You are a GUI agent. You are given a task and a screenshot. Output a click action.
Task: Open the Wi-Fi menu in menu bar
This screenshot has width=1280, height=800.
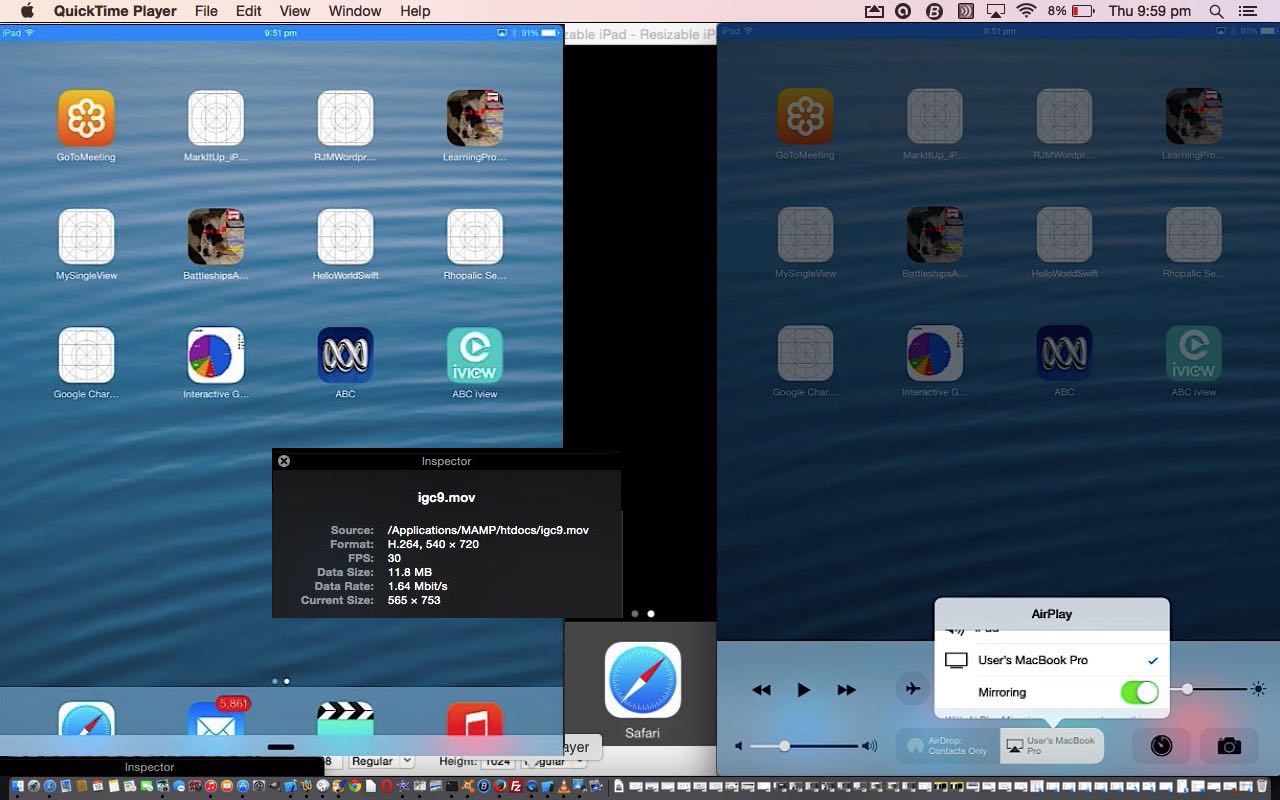pos(1026,11)
